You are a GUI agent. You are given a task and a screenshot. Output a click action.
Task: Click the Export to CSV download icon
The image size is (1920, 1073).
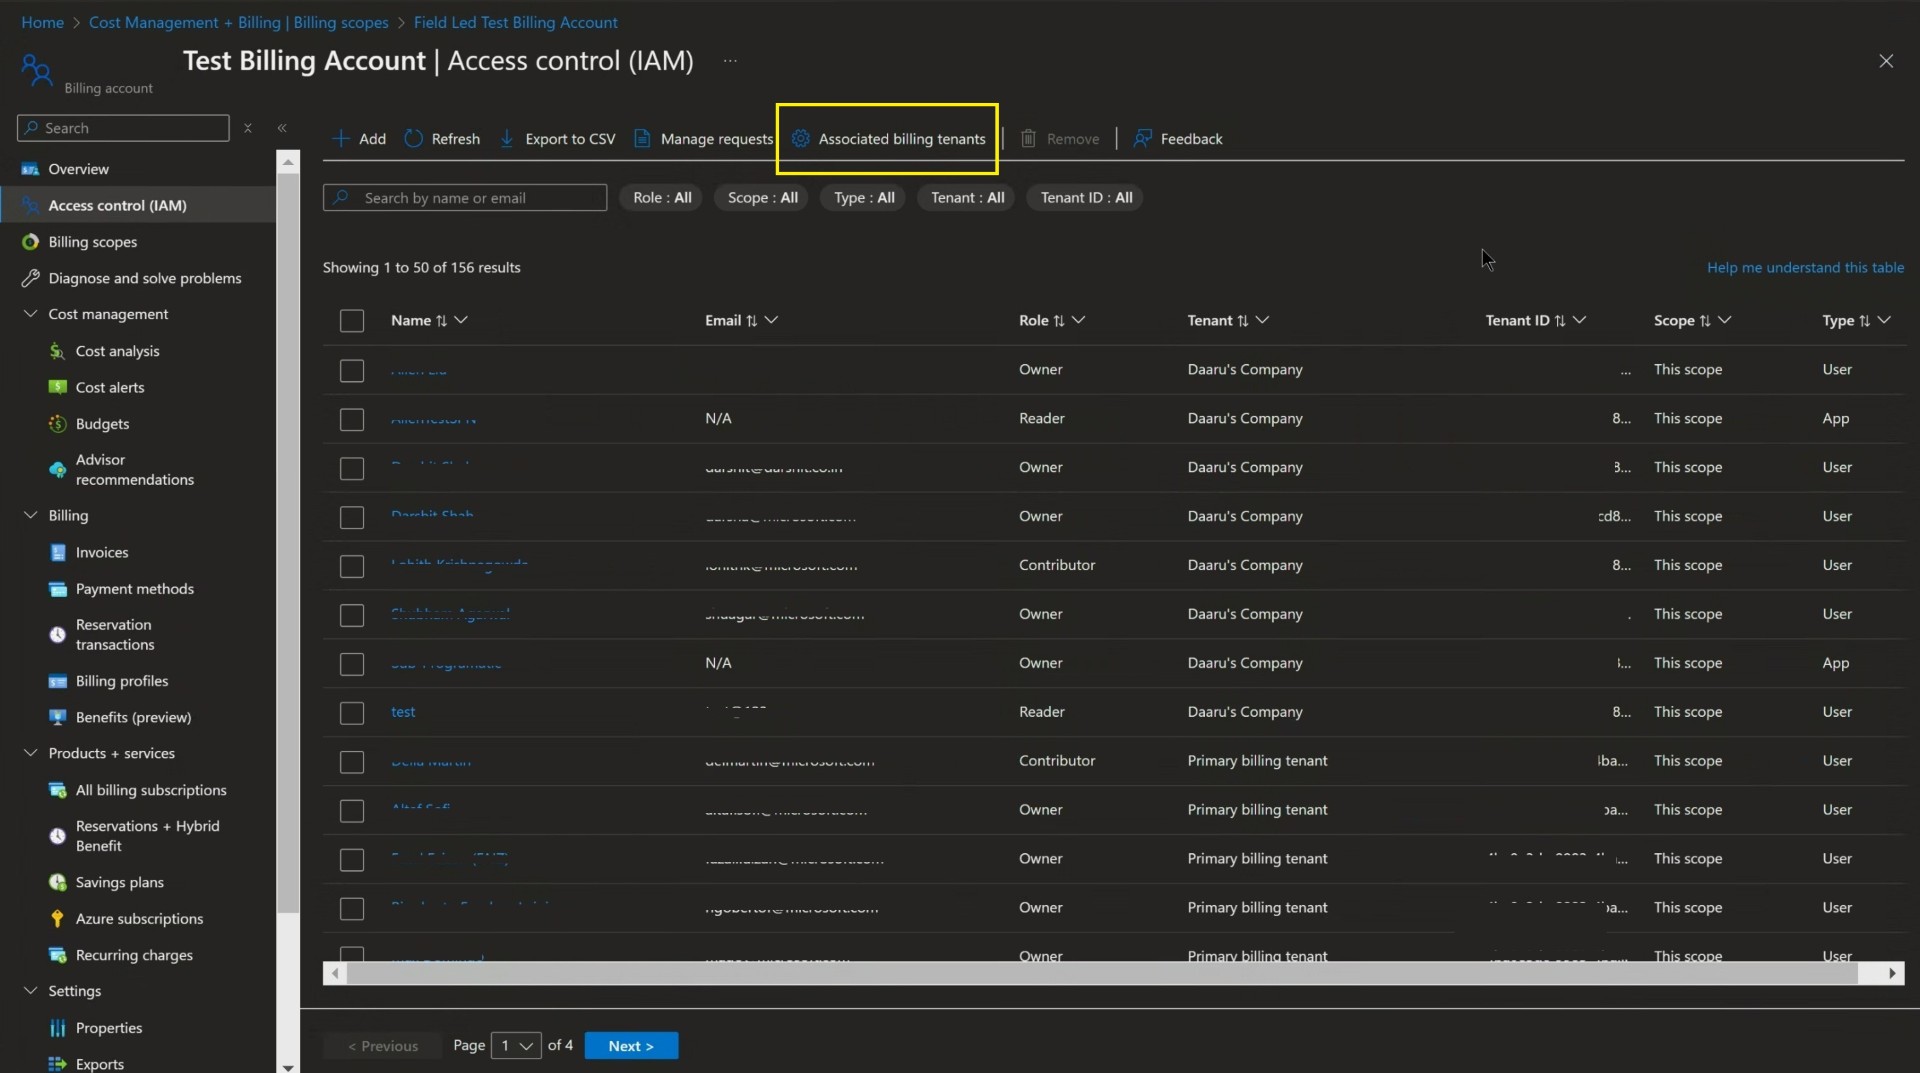pyautogui.click(x=507, y=139)
